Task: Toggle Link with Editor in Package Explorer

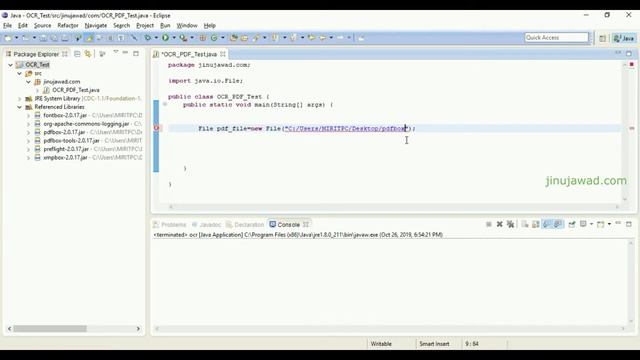Action: coord(88,54)
